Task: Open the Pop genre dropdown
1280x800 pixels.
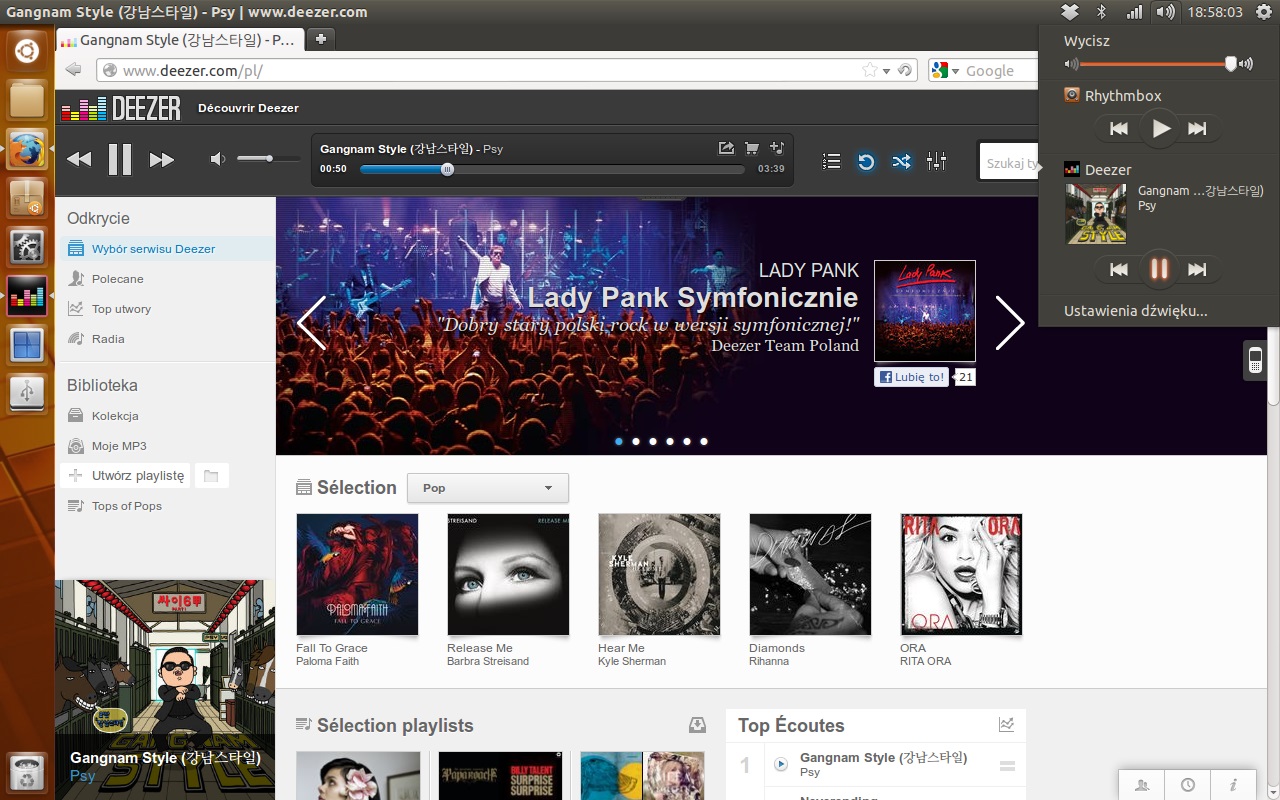Action: point(488,488)
